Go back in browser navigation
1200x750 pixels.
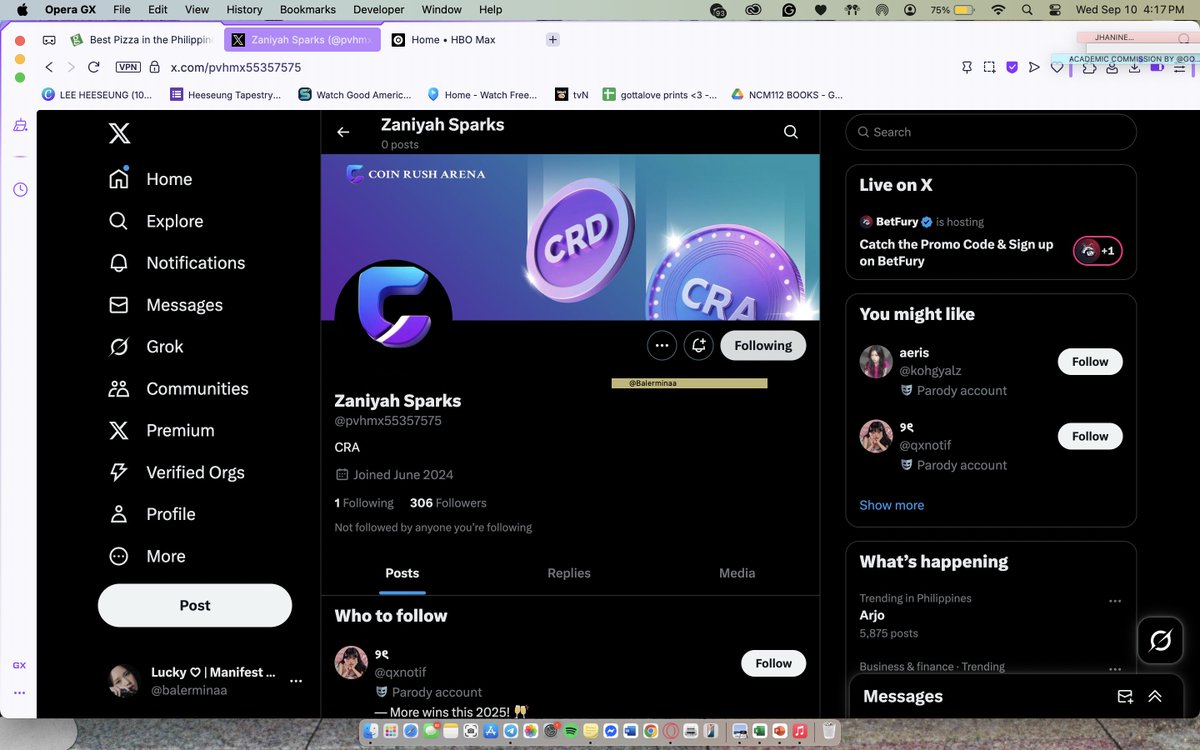pos(49,67)
